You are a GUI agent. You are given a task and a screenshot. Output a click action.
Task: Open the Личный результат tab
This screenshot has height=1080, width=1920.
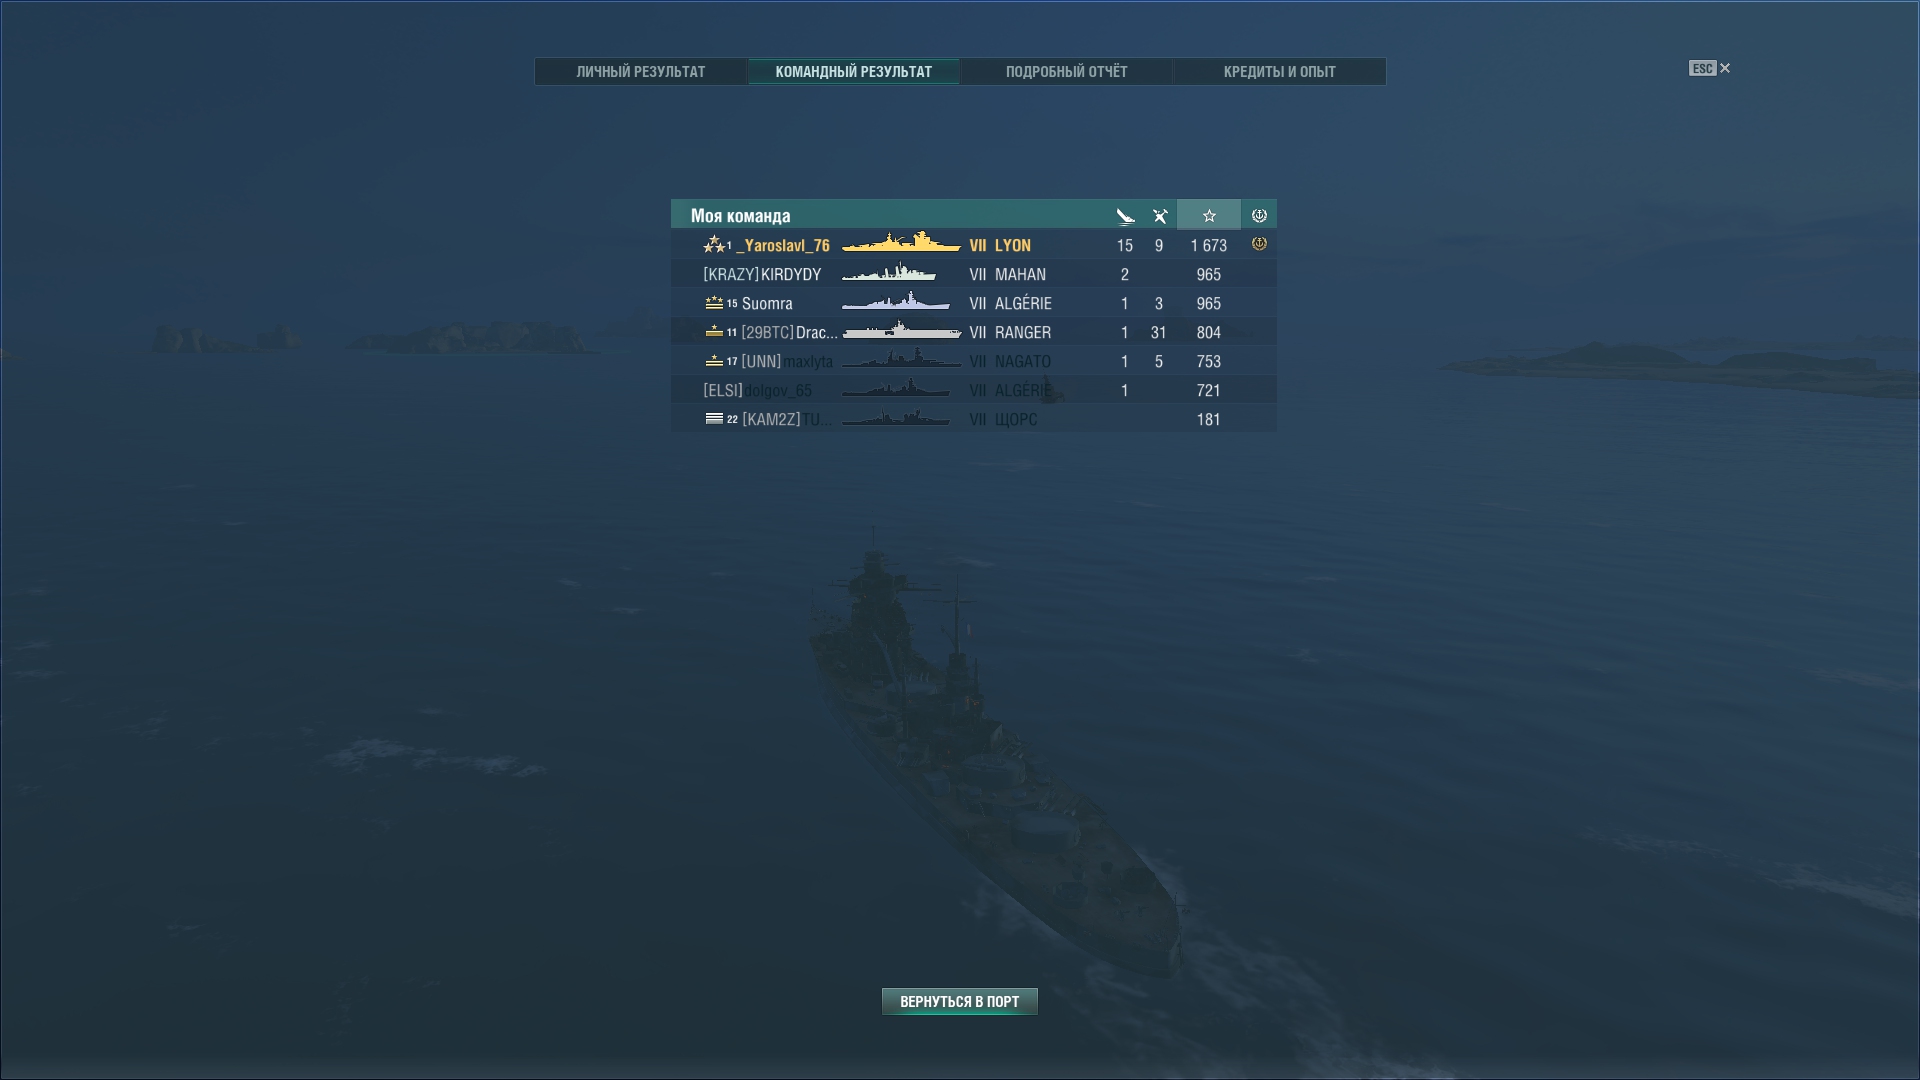641,72
